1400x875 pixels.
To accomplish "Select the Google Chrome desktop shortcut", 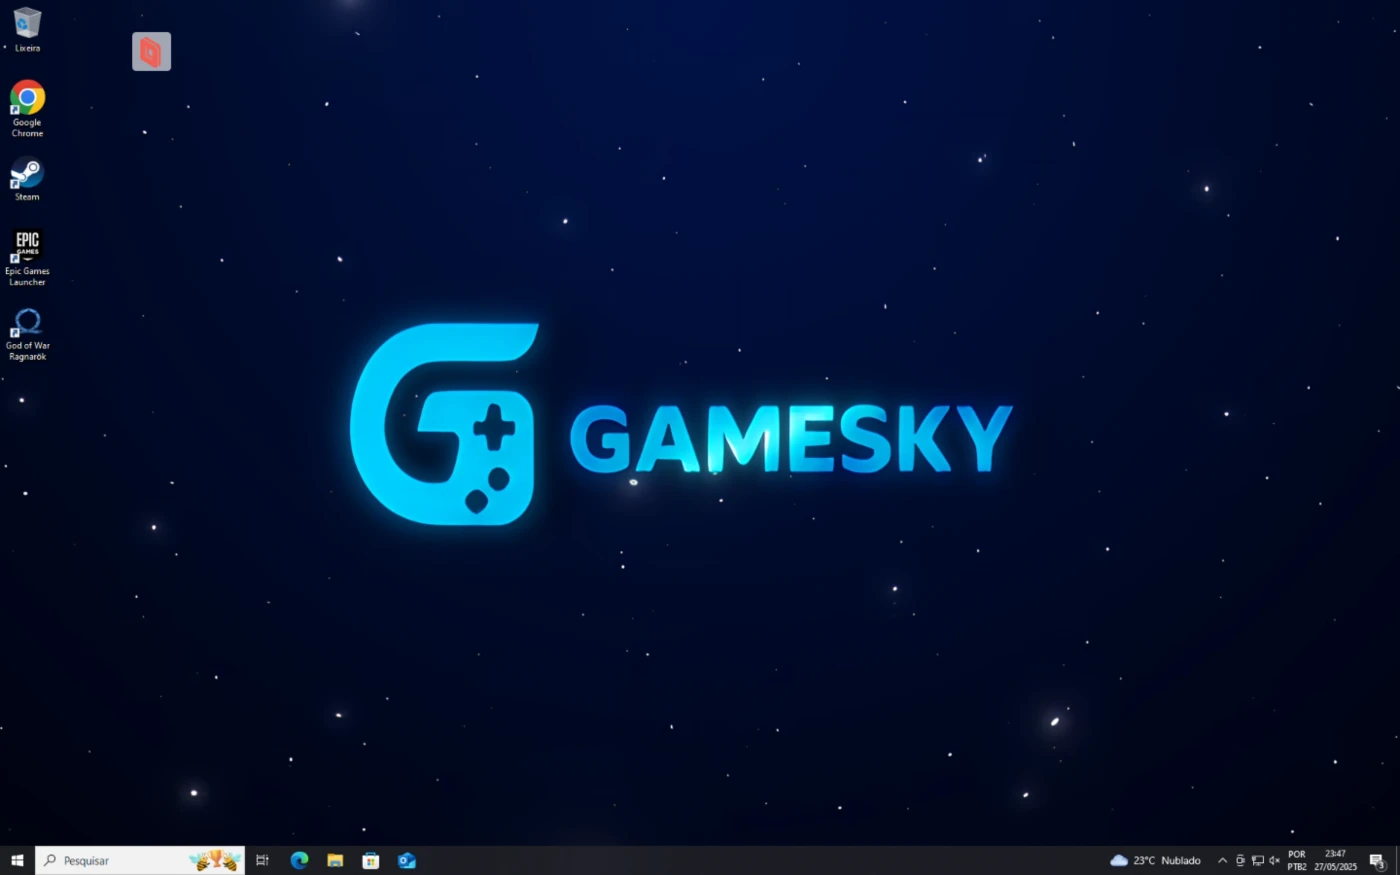I will click(27, 108).
